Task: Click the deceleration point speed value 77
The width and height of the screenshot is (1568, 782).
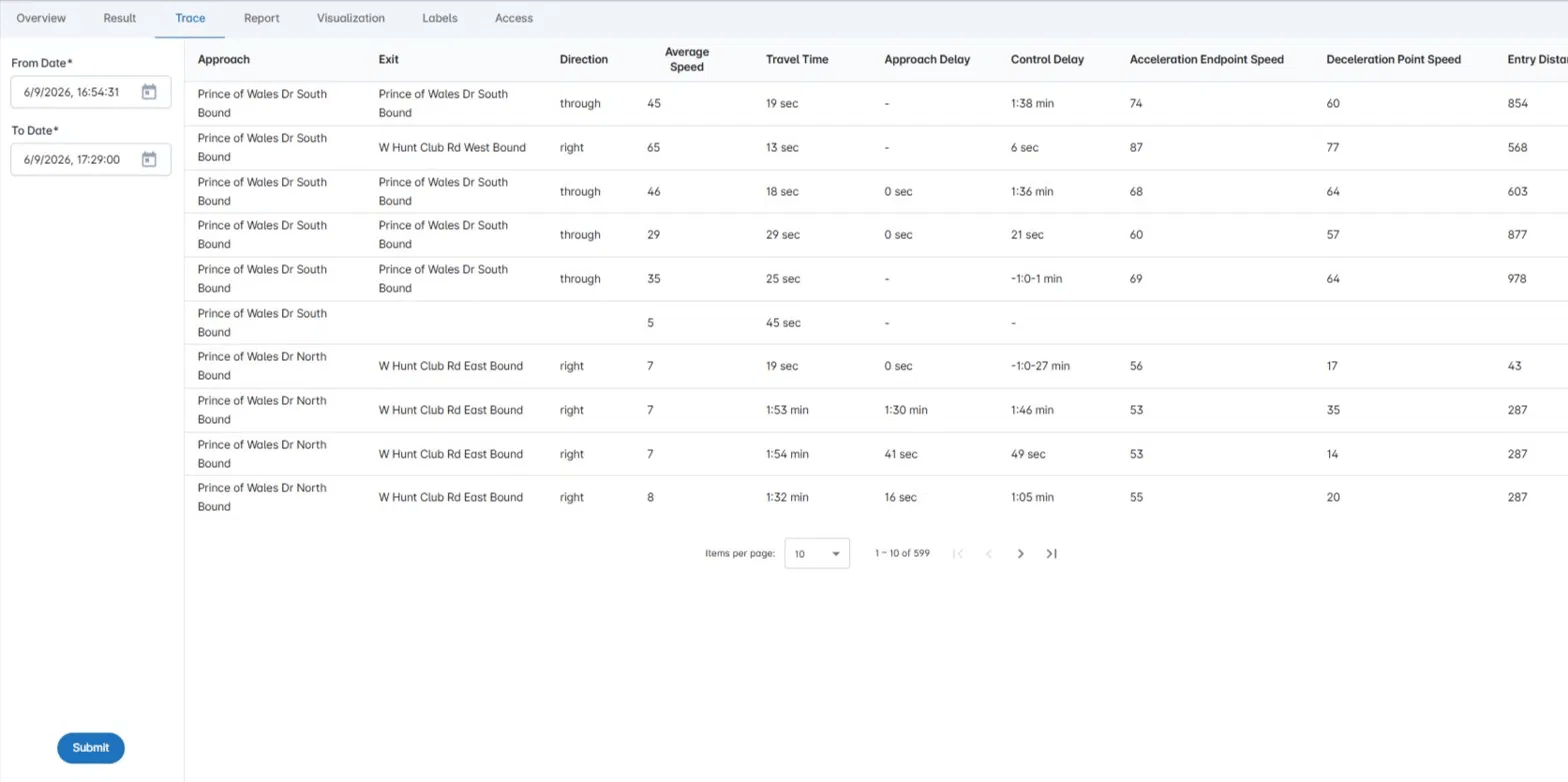Action: (x=1333, y=147)
